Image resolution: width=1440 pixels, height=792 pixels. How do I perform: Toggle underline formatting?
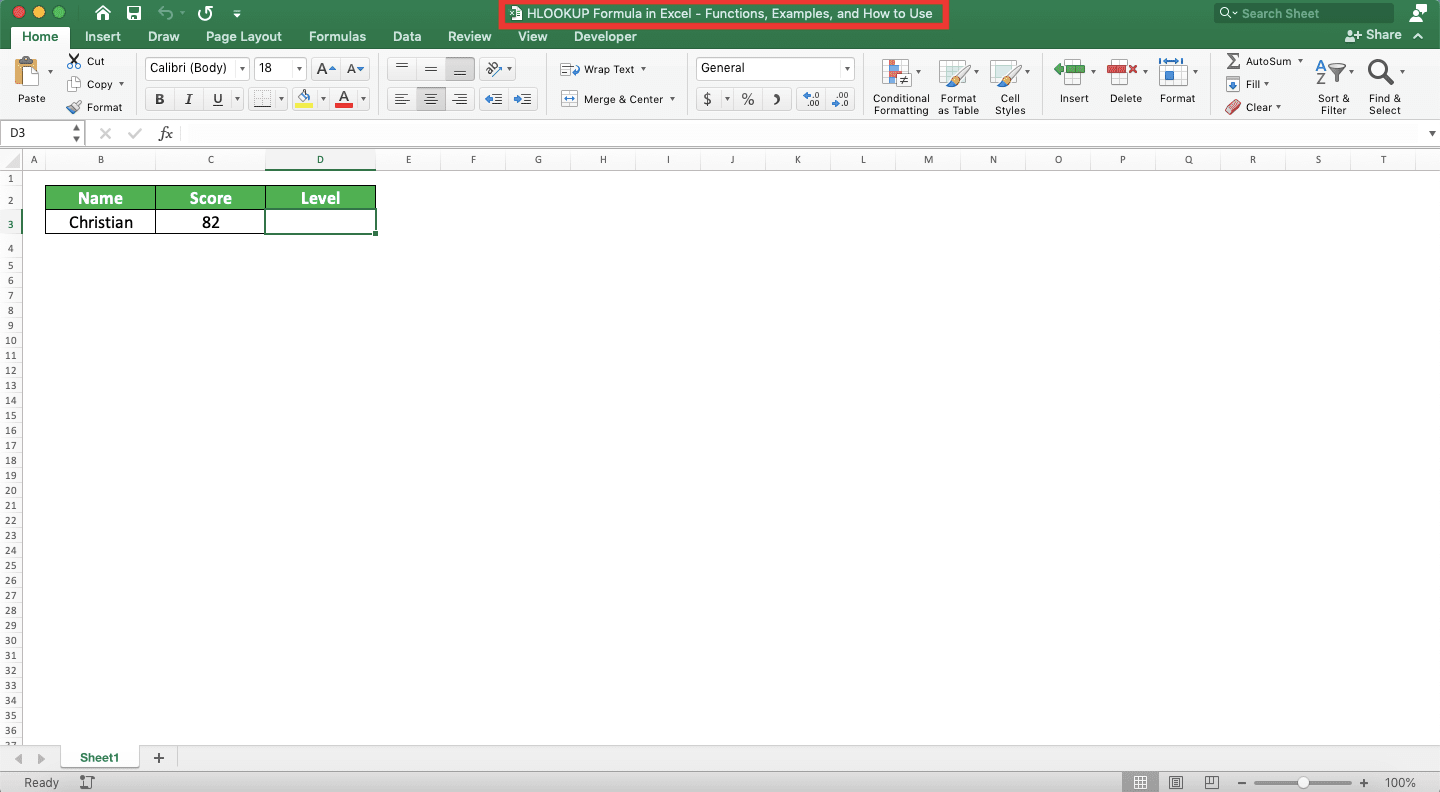click(217, 99)
